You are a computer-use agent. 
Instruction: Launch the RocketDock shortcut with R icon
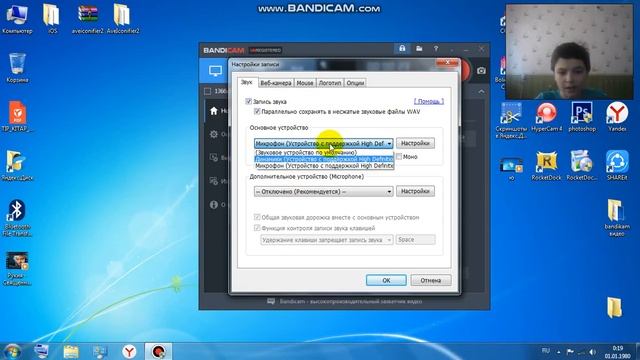(x=547, y=166)
